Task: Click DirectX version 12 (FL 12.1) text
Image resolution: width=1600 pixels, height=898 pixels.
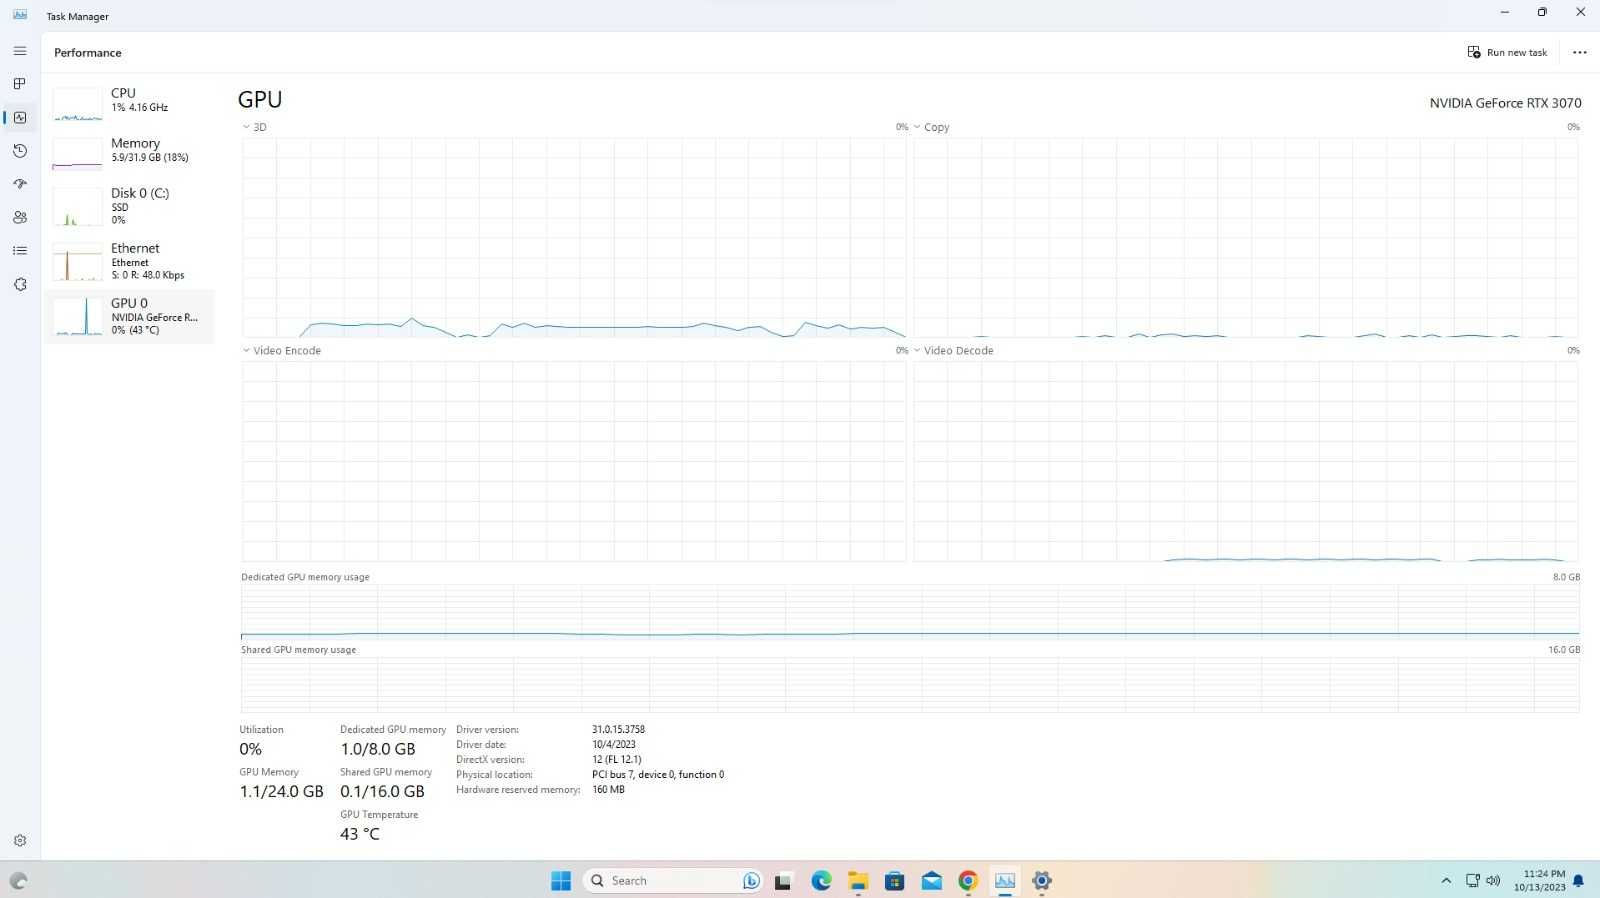Action: pyautogui.click(x=617, y=759)
